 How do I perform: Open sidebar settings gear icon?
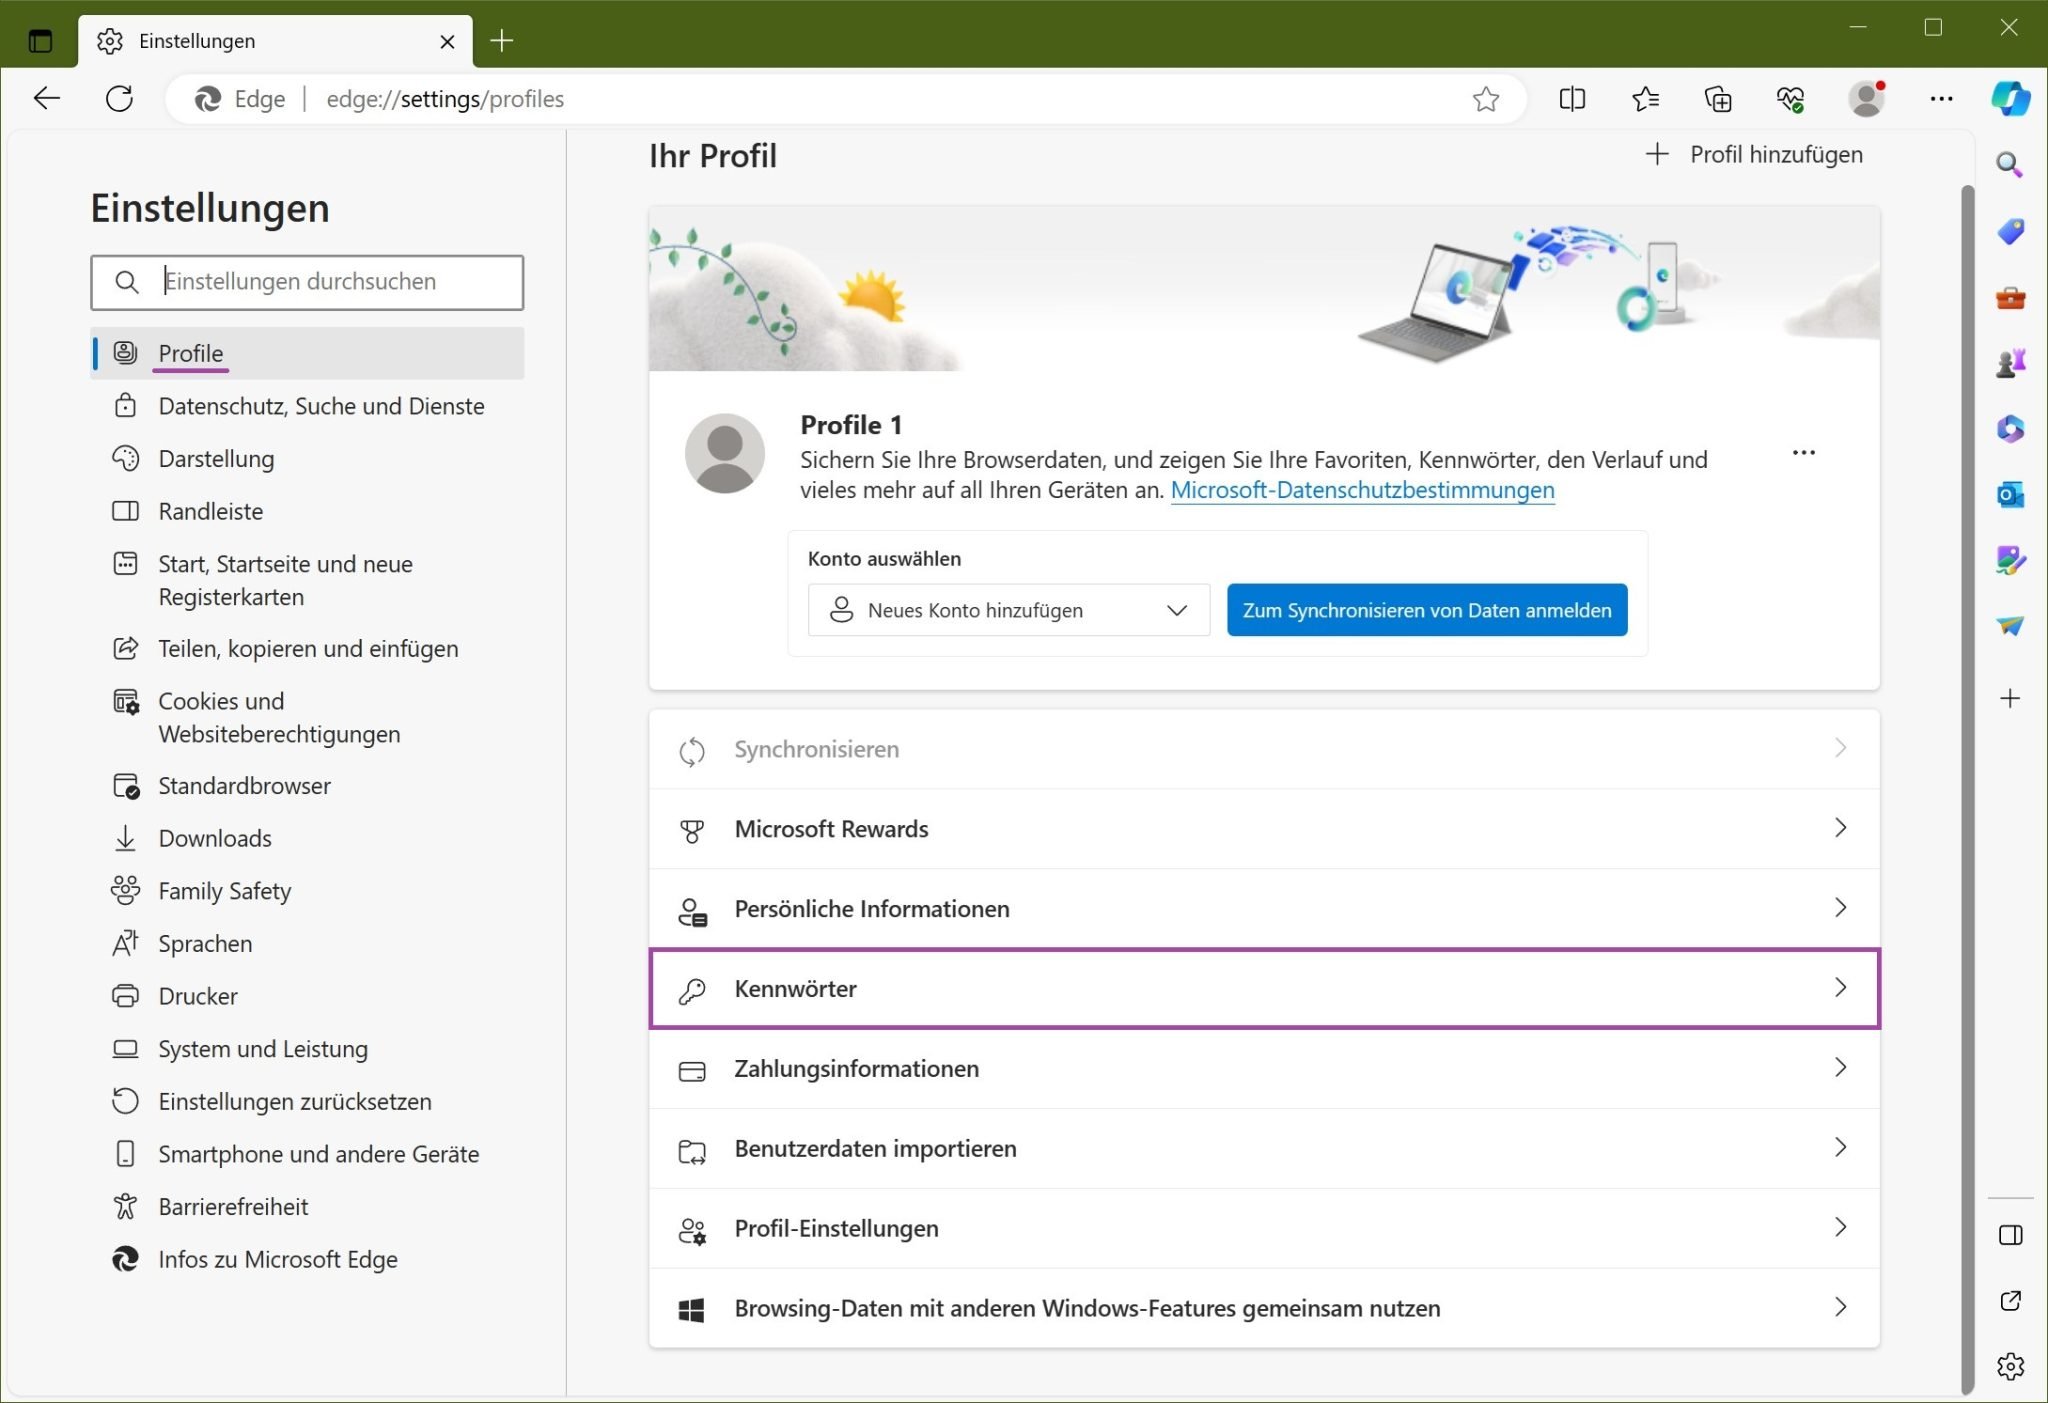click(2010, 1366)
